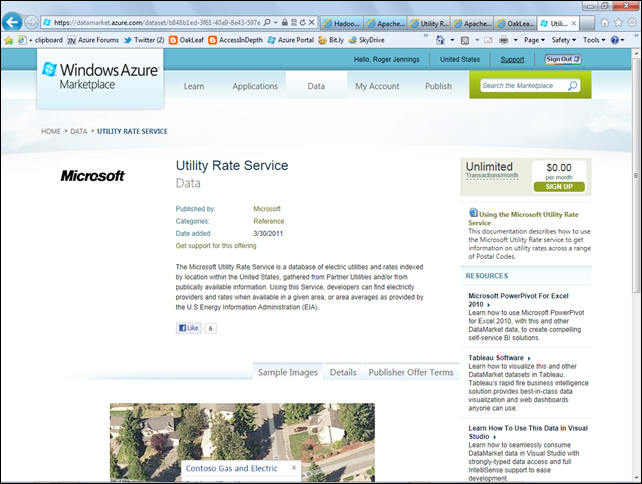
Task: Open Learn How To Use This Data In Visual Studio
Action: tap(528, 432)
